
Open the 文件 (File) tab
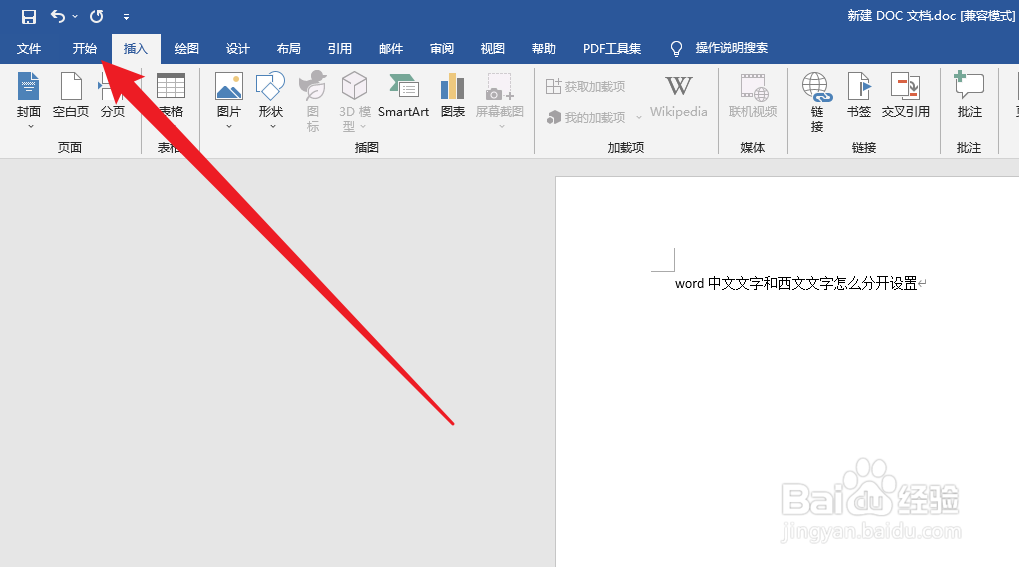click(29, 49)
